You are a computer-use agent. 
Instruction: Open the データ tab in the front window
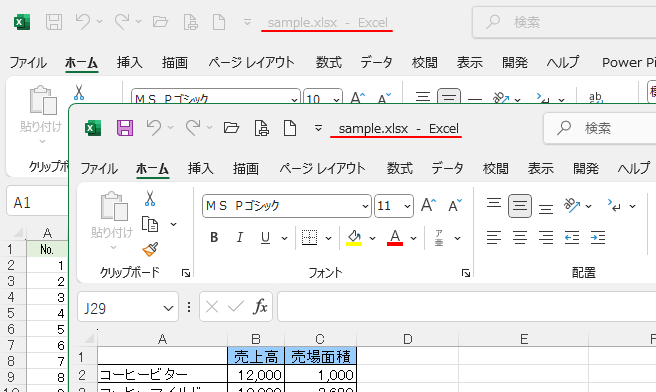click(x=448, y=169)
